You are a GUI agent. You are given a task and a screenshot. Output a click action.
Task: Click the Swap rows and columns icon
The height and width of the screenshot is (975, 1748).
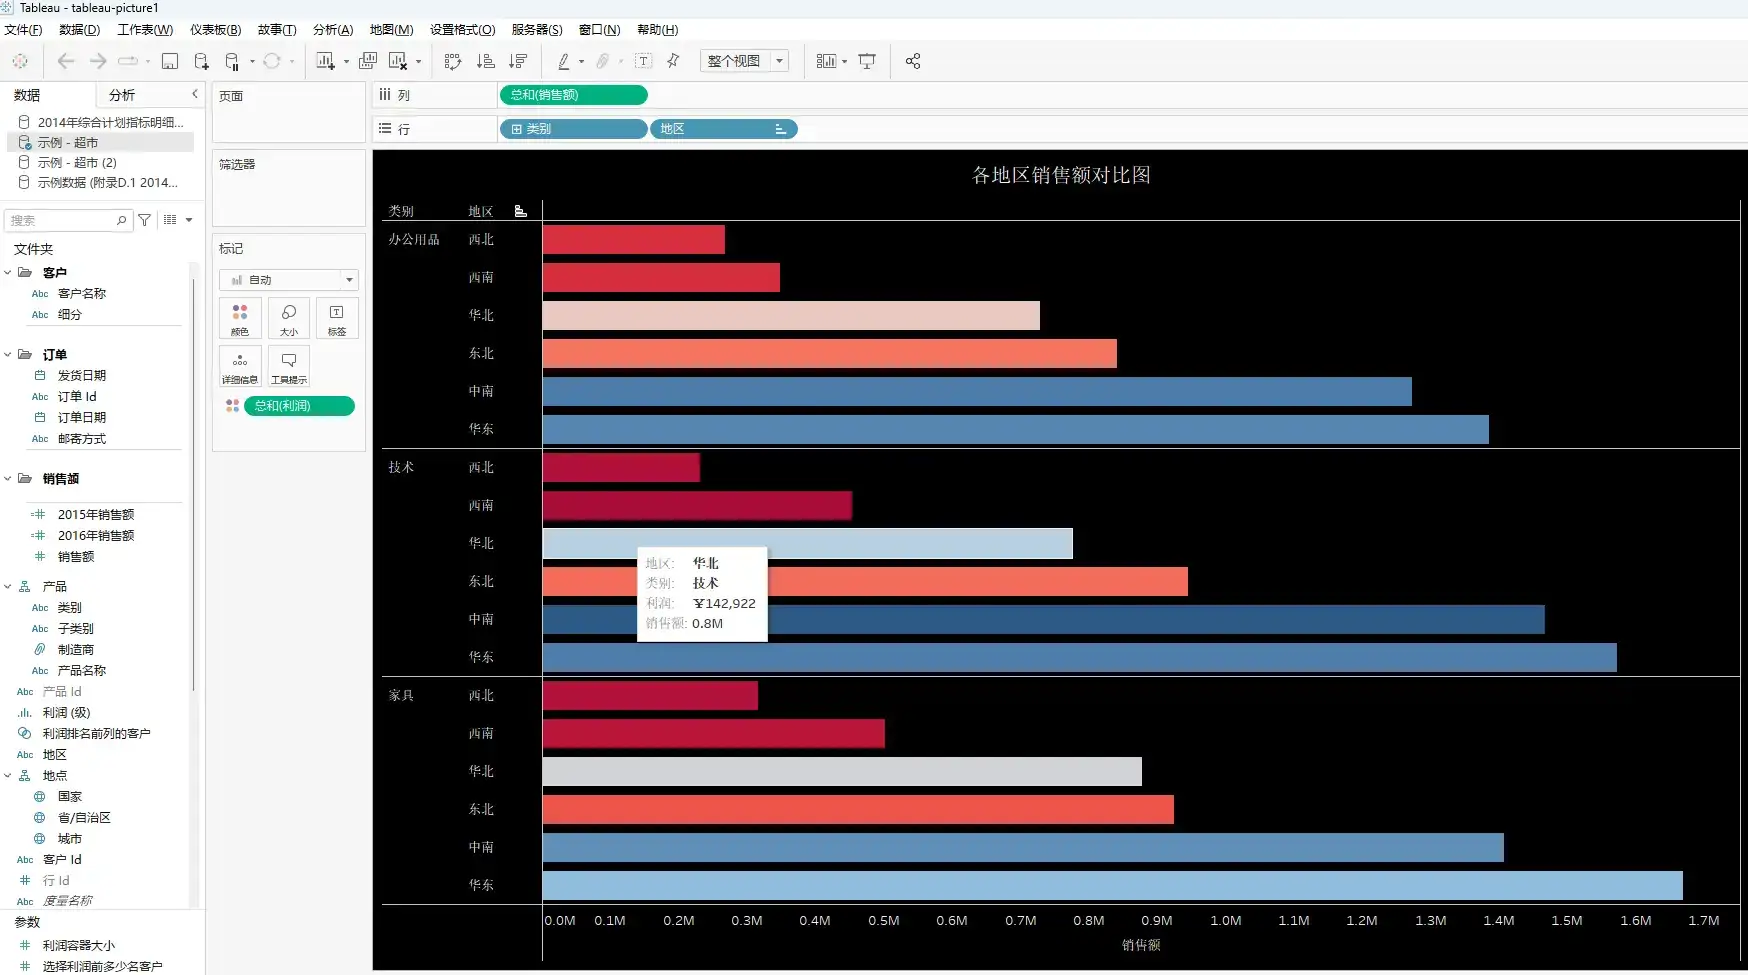click(x=453, y=61)
